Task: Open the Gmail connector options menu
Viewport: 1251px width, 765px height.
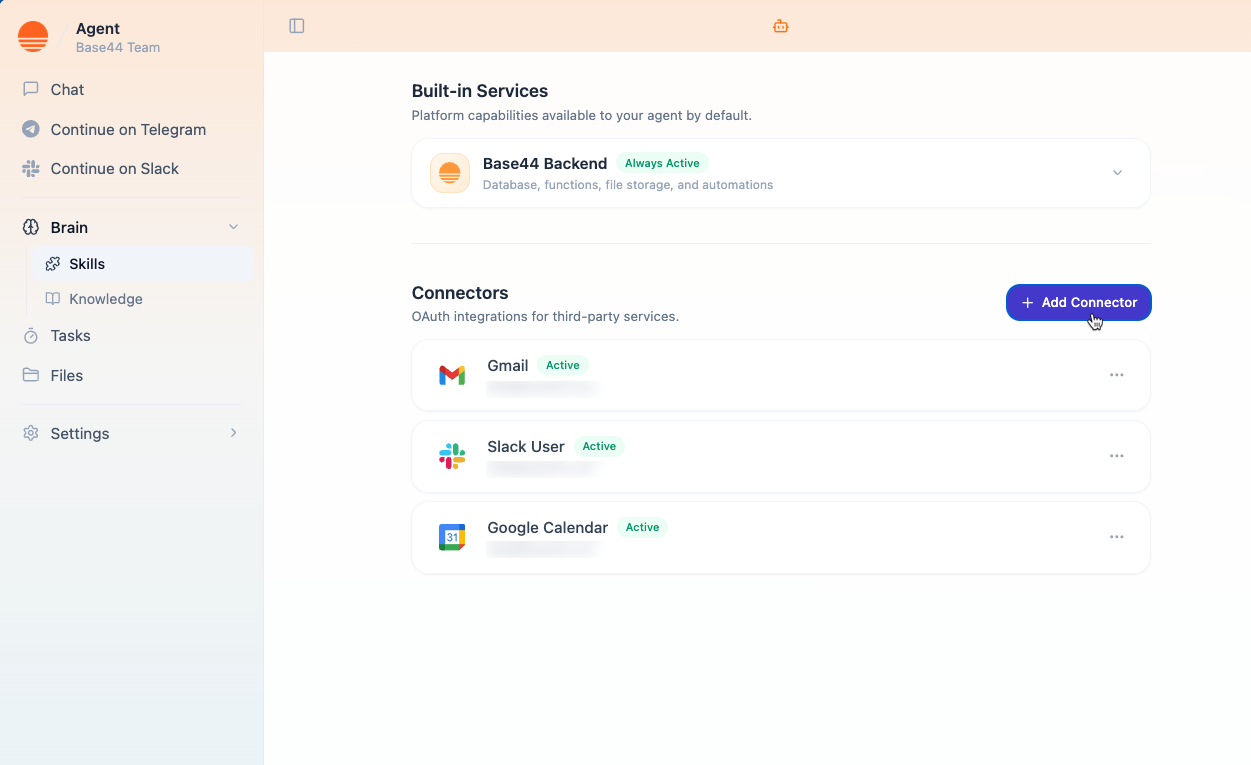Action: tap(1117, 375)
